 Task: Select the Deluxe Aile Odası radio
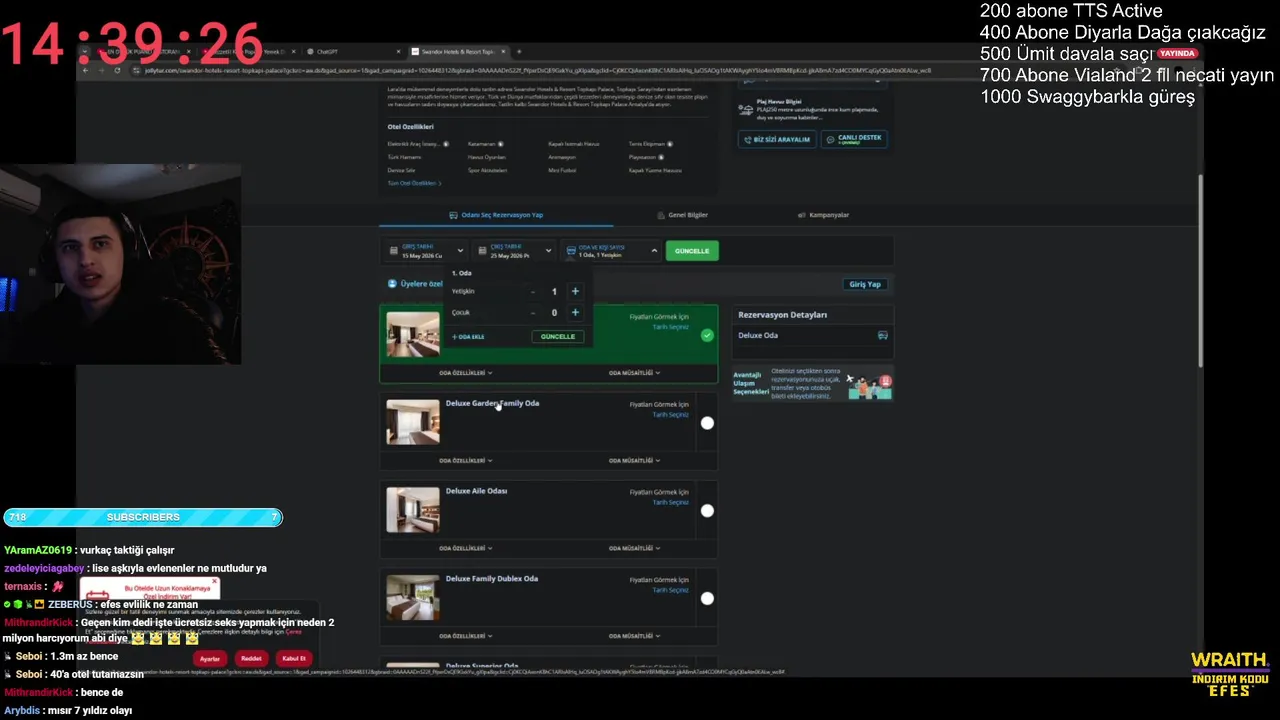[x=707, y=511]
